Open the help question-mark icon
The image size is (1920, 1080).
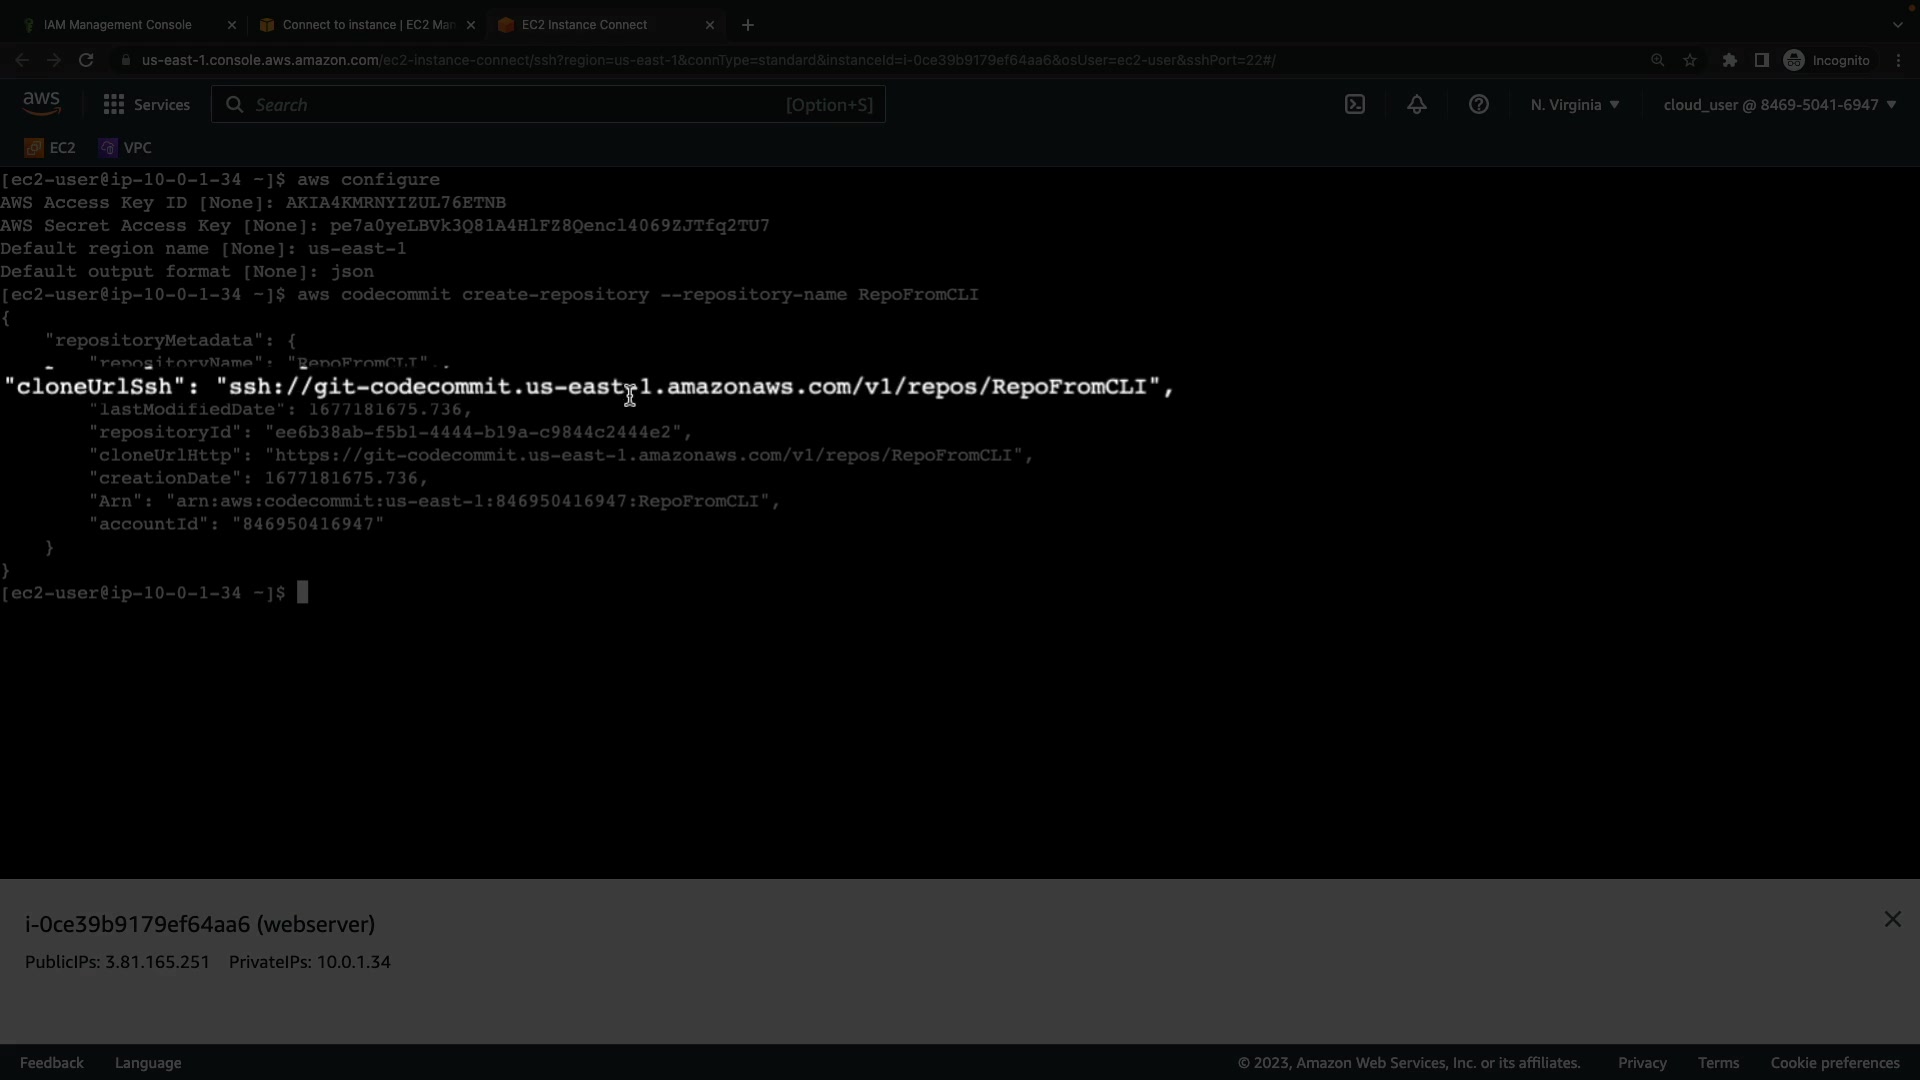click(1479, 105)
